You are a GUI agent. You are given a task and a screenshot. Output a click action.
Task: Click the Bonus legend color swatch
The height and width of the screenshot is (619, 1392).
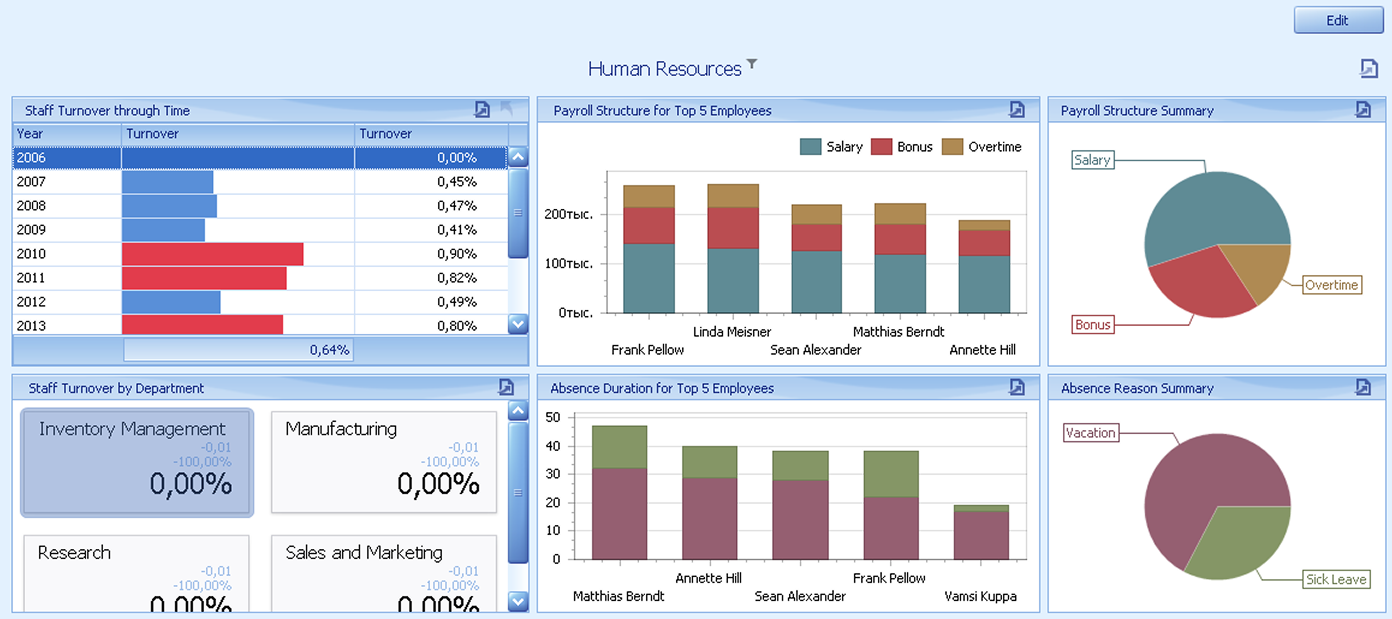pos(881,147)
